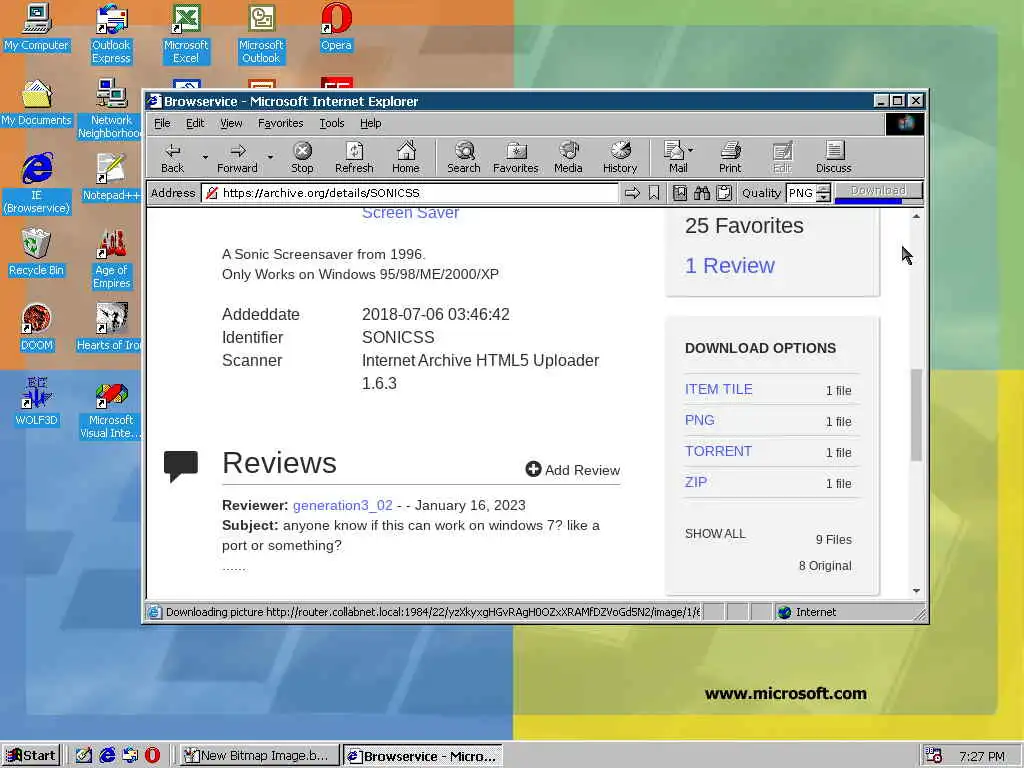The height and width of the screenshot is (768, 1024).
Task: Open My Computer desktop icon
Action: [37, 27]
